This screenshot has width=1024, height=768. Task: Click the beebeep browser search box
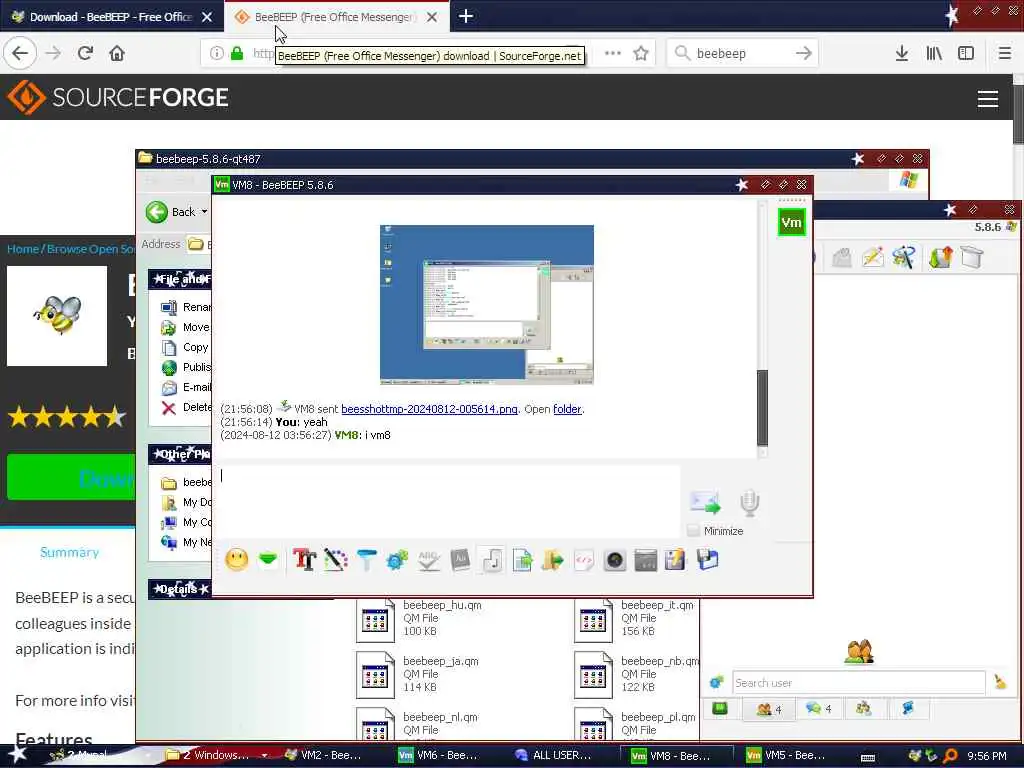tap(743, 53)
